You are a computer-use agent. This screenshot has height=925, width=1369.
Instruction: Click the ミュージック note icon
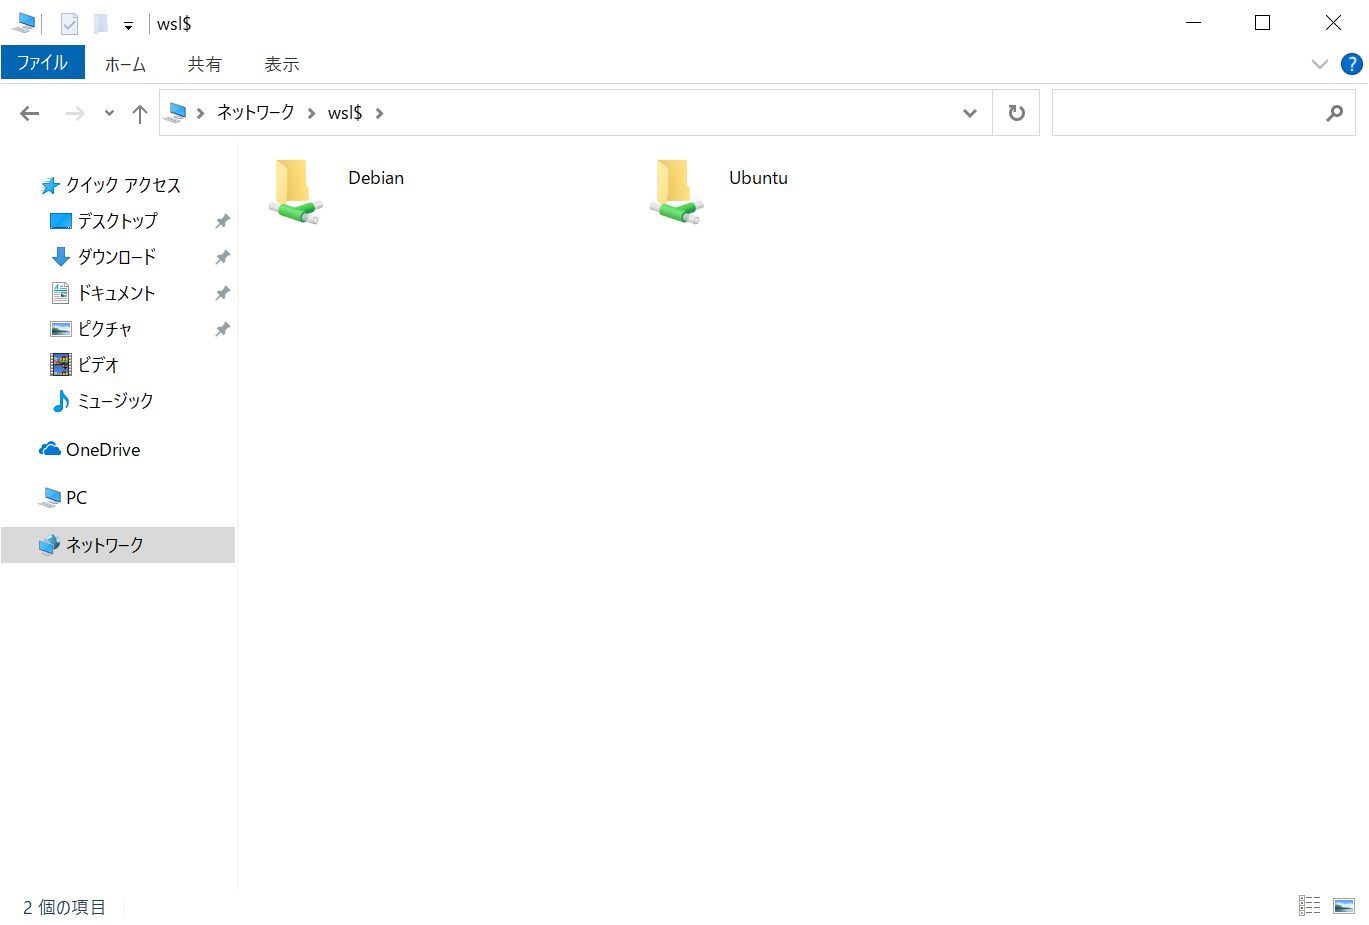tap(61, 401)
